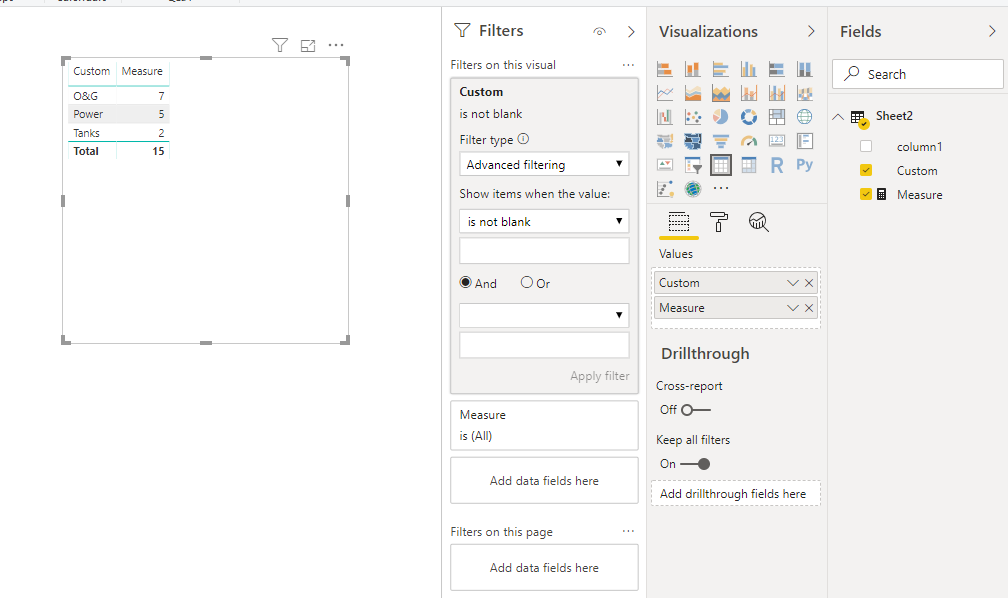Click the visual header filter funnel icon
The image size is (1008, 598).
(280, 45)
